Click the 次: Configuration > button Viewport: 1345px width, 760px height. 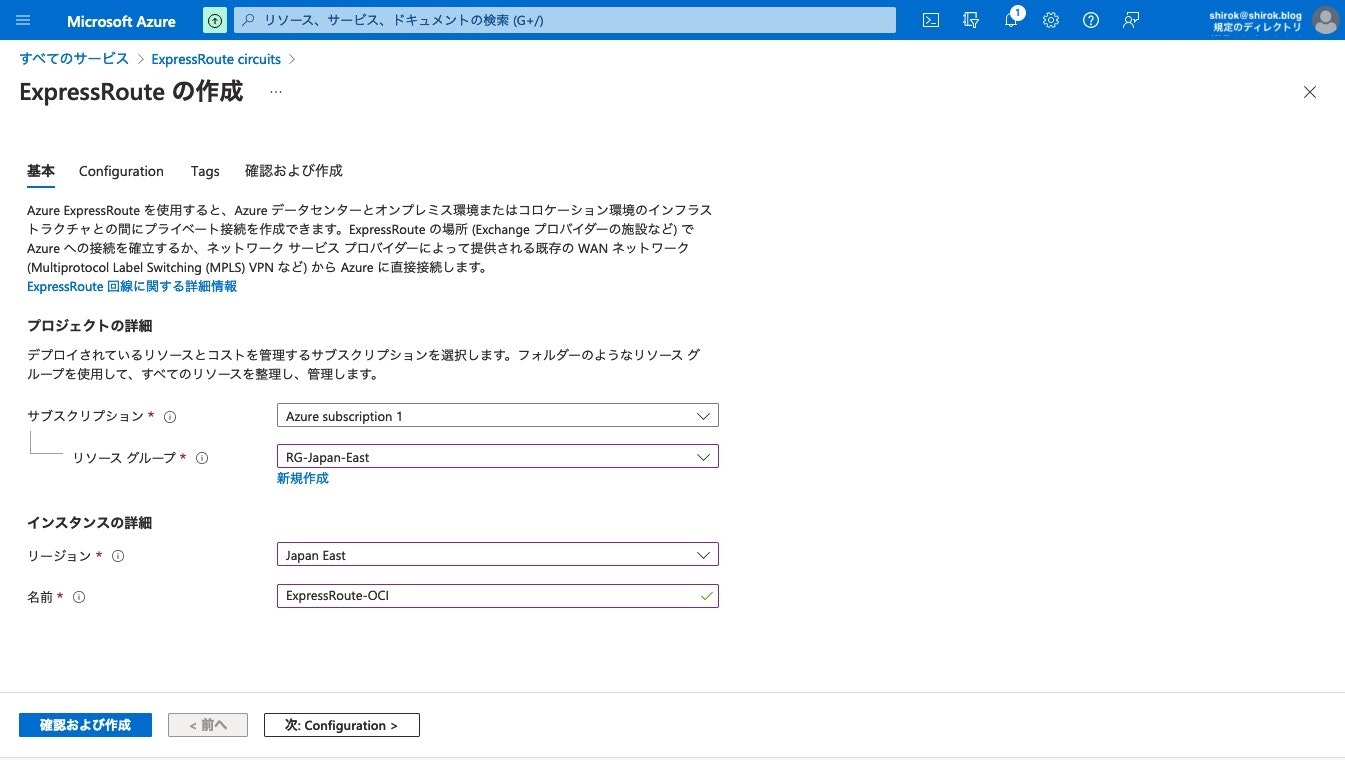[342, 725]
